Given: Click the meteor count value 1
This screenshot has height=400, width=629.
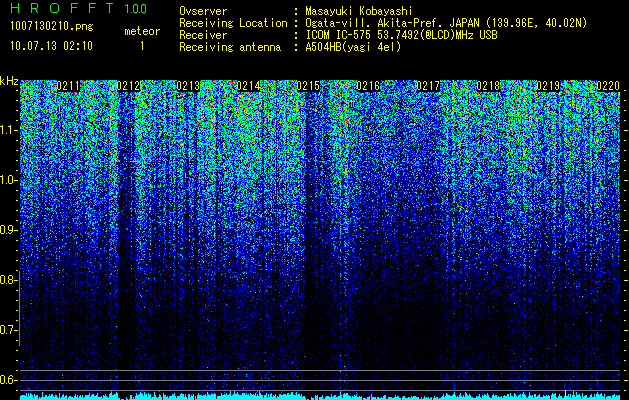Looking at the screenshot, I should pyautogui.click(x=142, y=46).
